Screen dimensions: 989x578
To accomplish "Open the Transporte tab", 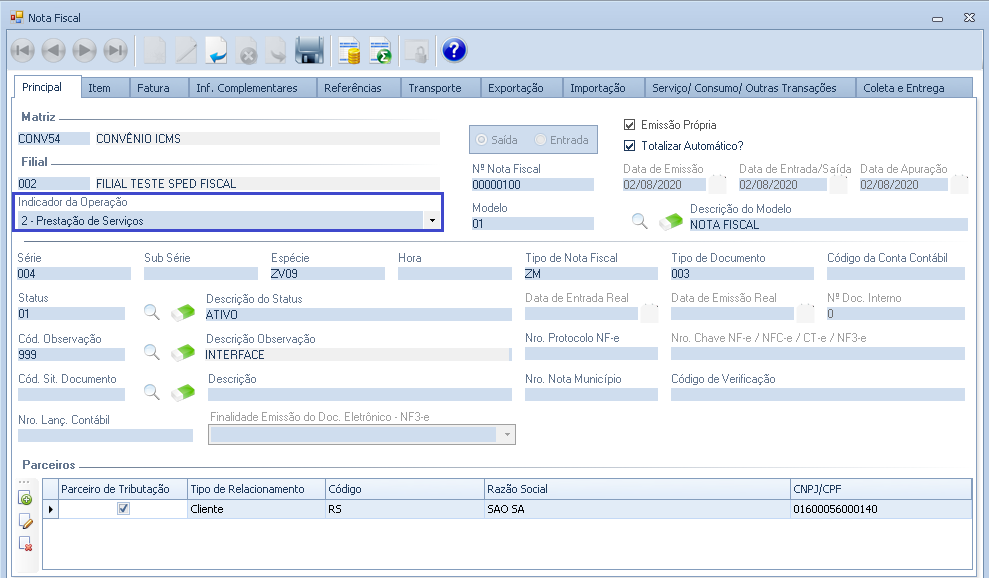I will pos(434,88).
